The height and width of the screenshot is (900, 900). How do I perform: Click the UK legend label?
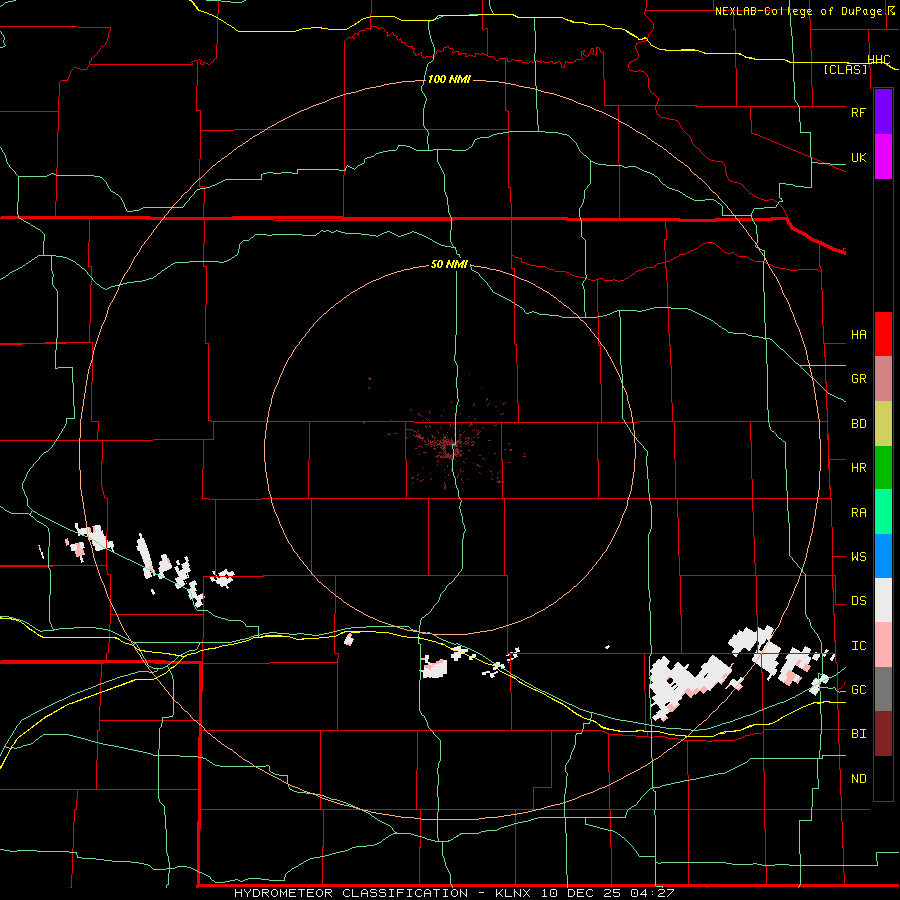858,157
